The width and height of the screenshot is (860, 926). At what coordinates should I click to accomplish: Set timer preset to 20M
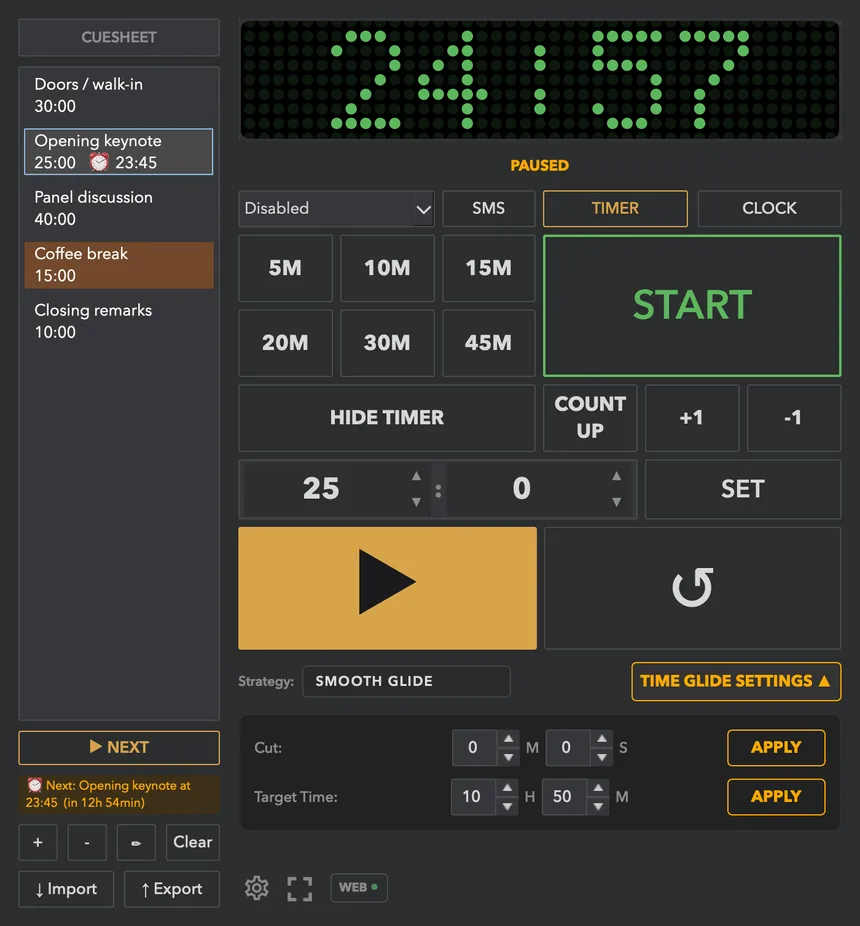click(285, 343)
